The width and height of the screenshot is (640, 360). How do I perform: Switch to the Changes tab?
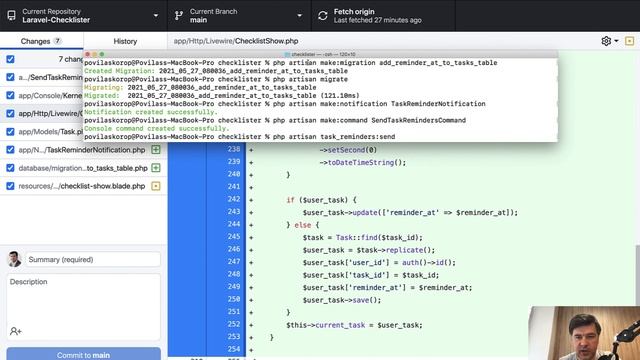click(41, 41)
